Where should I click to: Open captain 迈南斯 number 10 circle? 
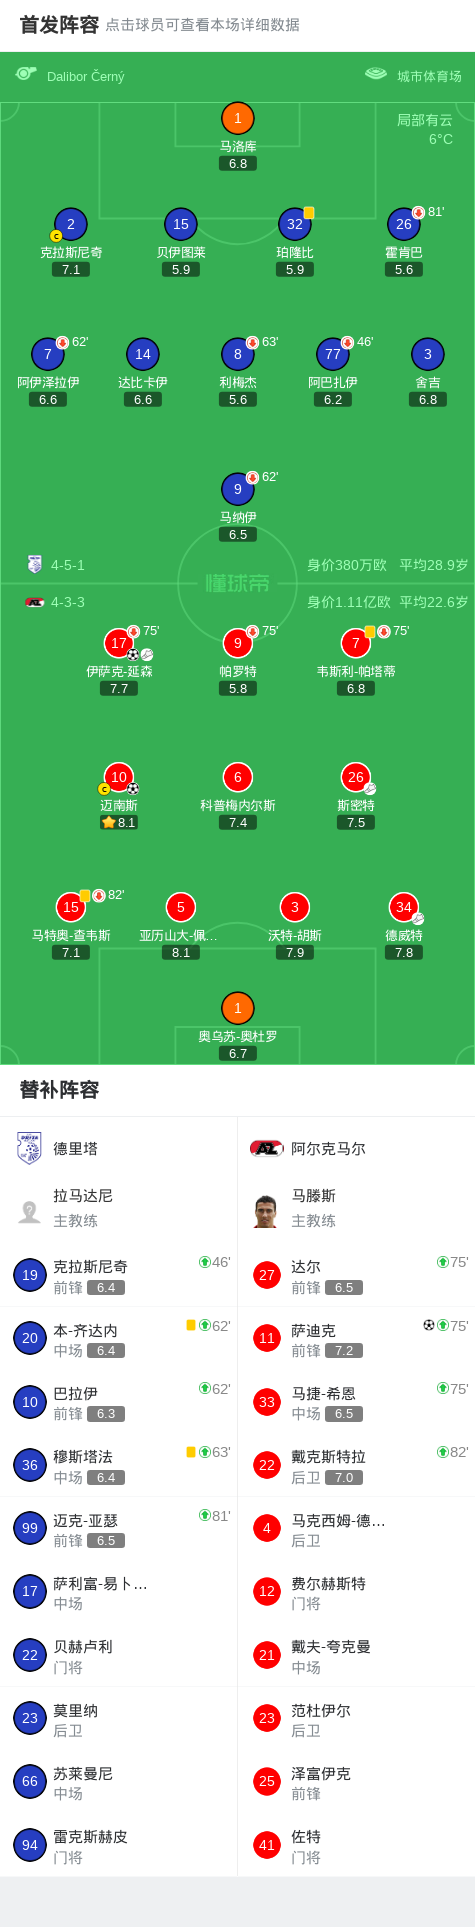tap(119, 777)
